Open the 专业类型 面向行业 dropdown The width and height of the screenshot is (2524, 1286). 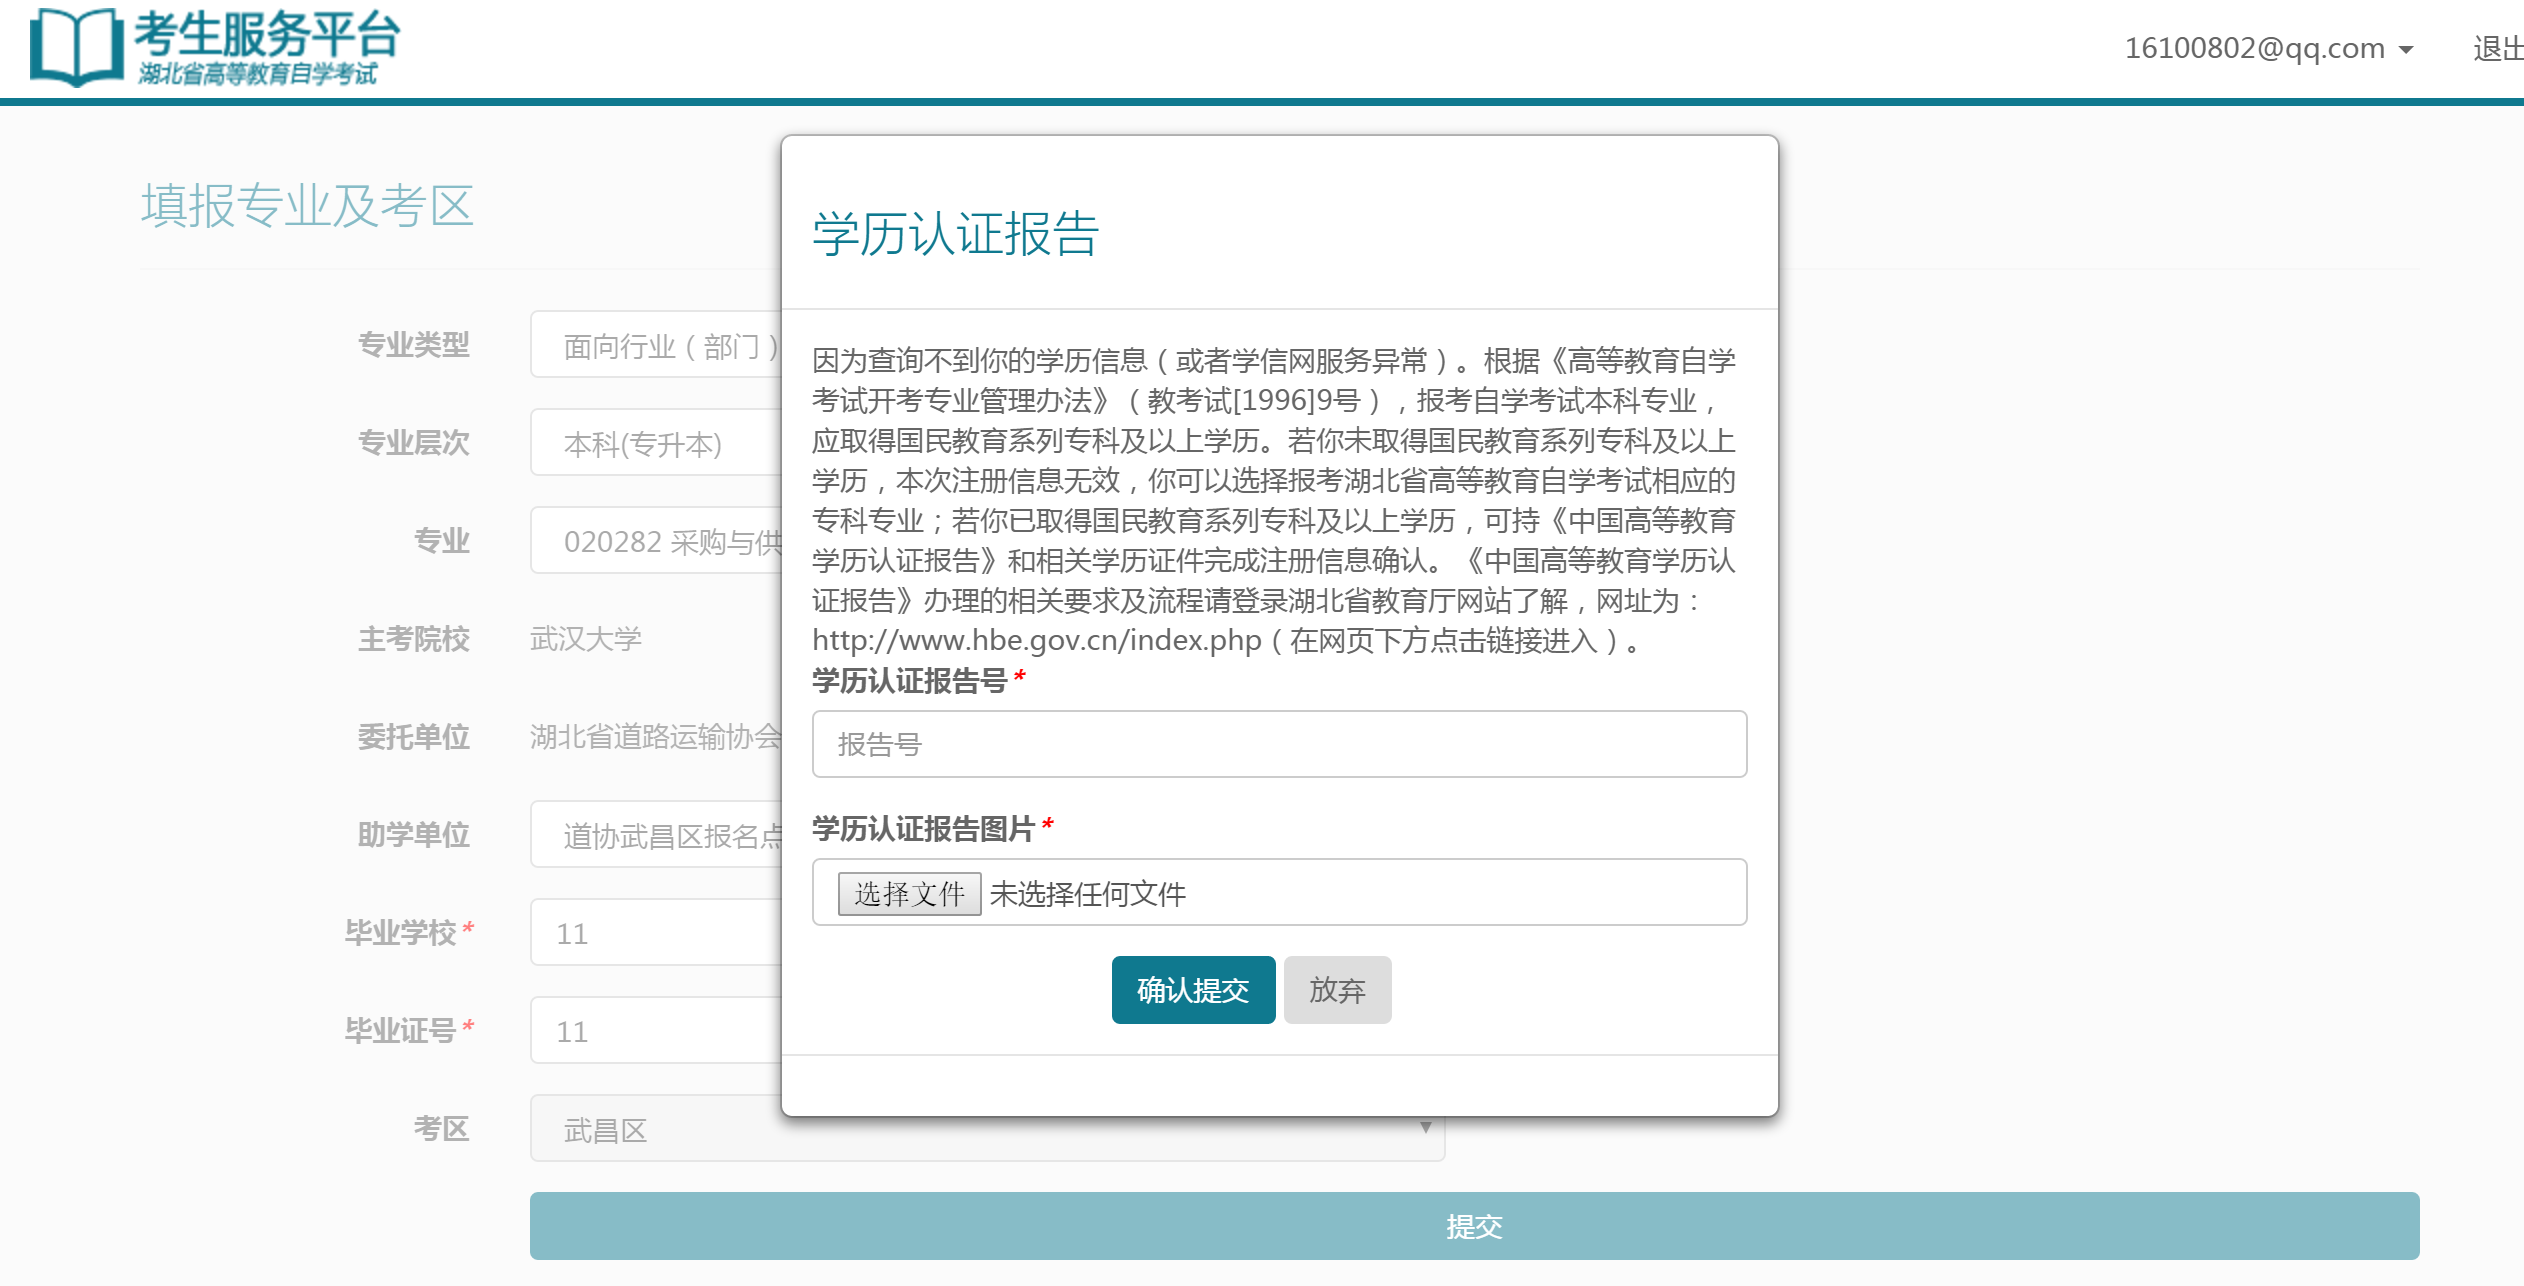pos(655,345)
